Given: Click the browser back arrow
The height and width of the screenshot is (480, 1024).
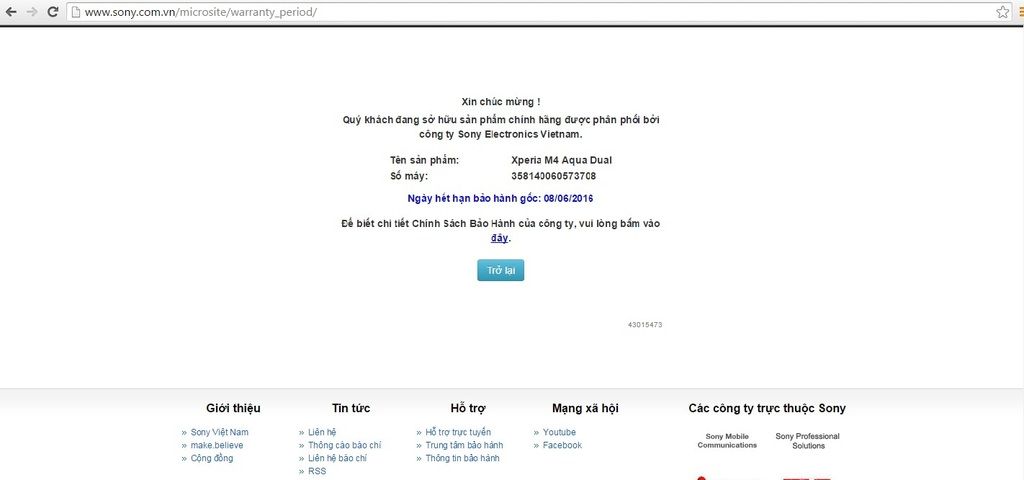Looking at the screenshot, I should 11,12.
